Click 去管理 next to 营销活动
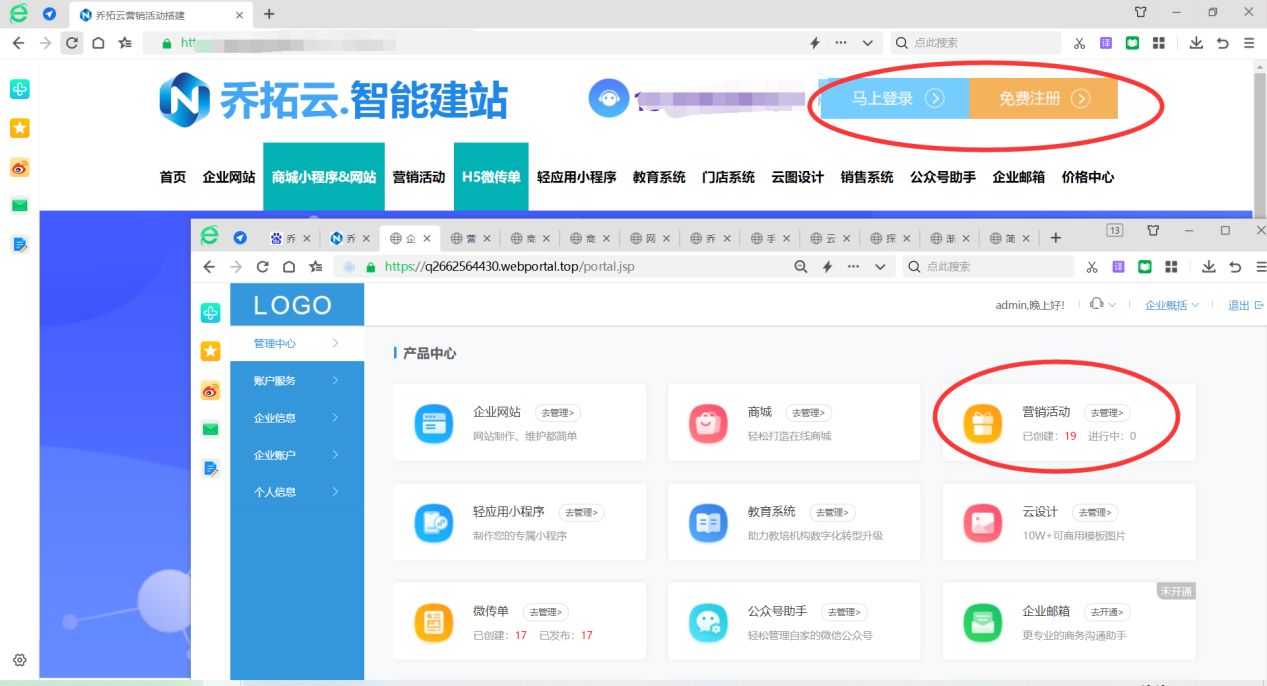 [x=1107, y=413]
